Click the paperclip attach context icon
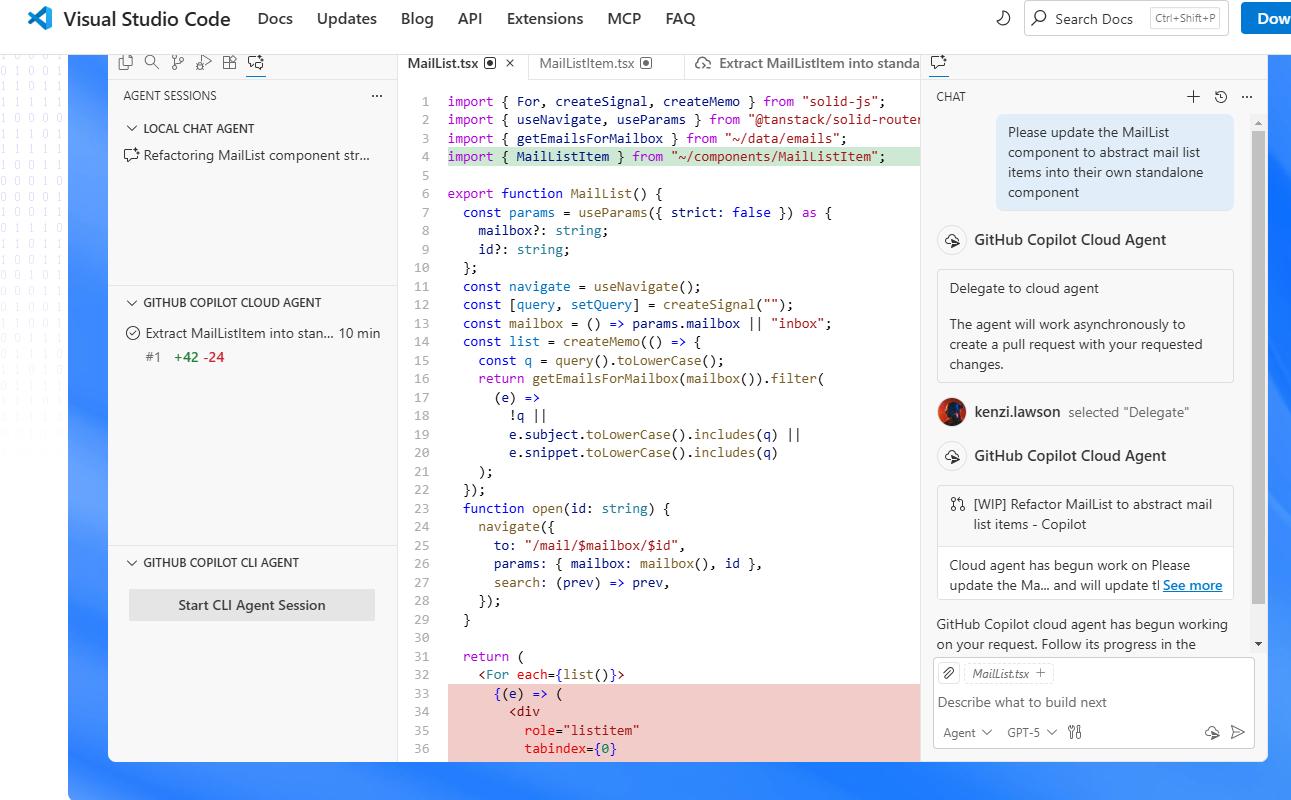The image size is (1291, 800). point(949,673)
